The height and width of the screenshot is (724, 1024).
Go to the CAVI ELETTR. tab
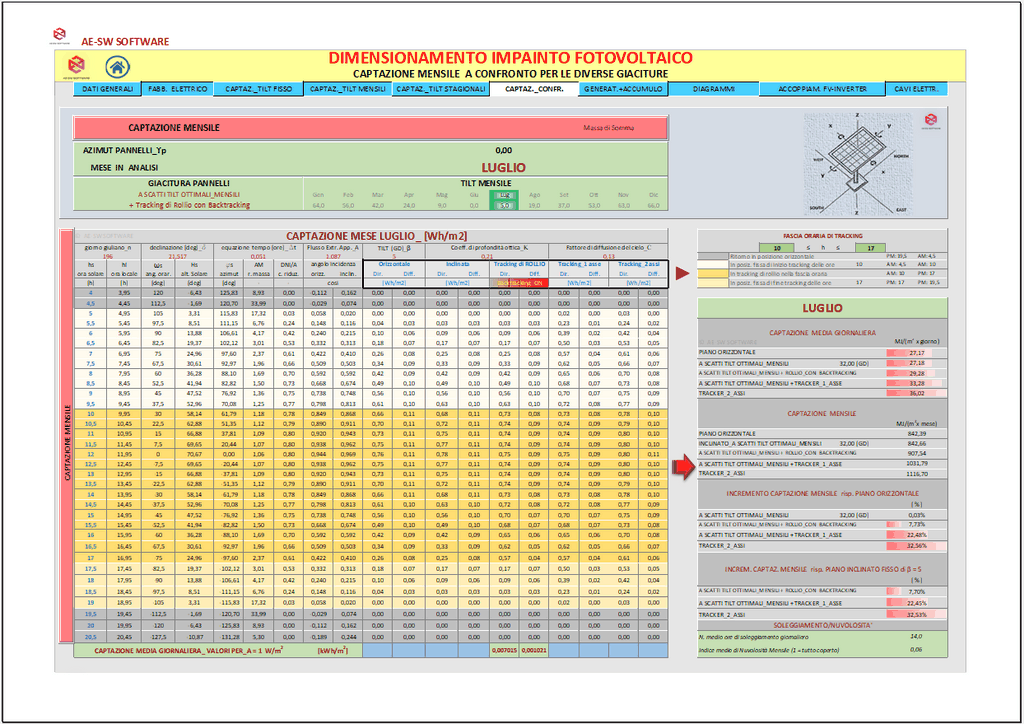click(915, 89)
